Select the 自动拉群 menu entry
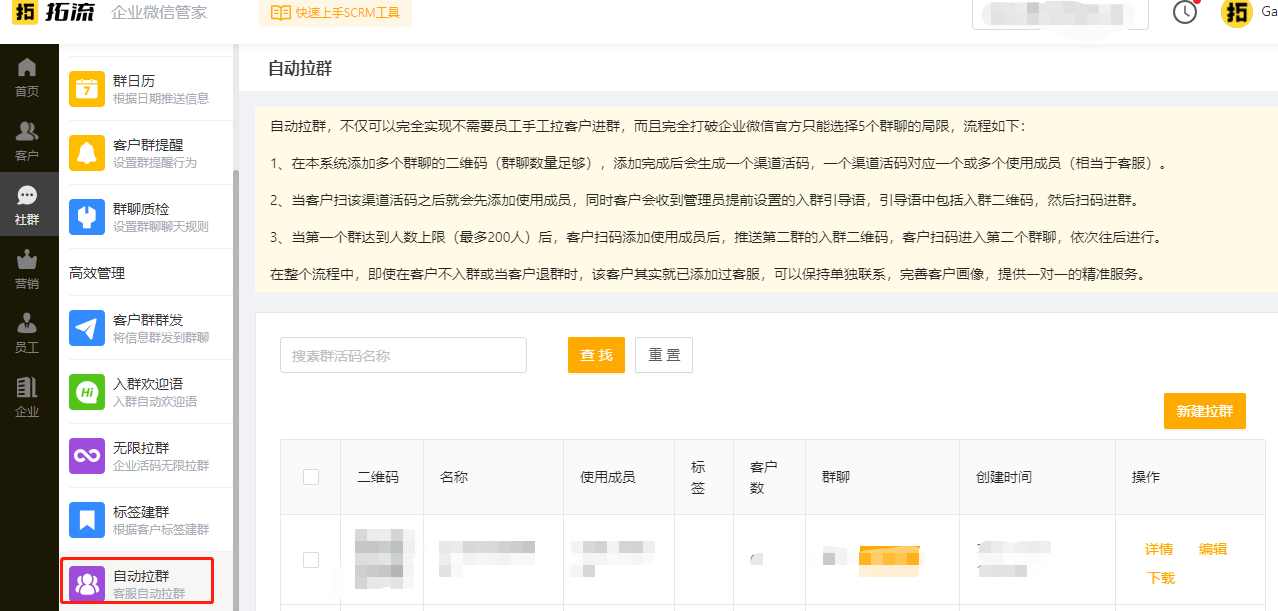Viewport: 1278px width, 611px height. tap(138, 583)
